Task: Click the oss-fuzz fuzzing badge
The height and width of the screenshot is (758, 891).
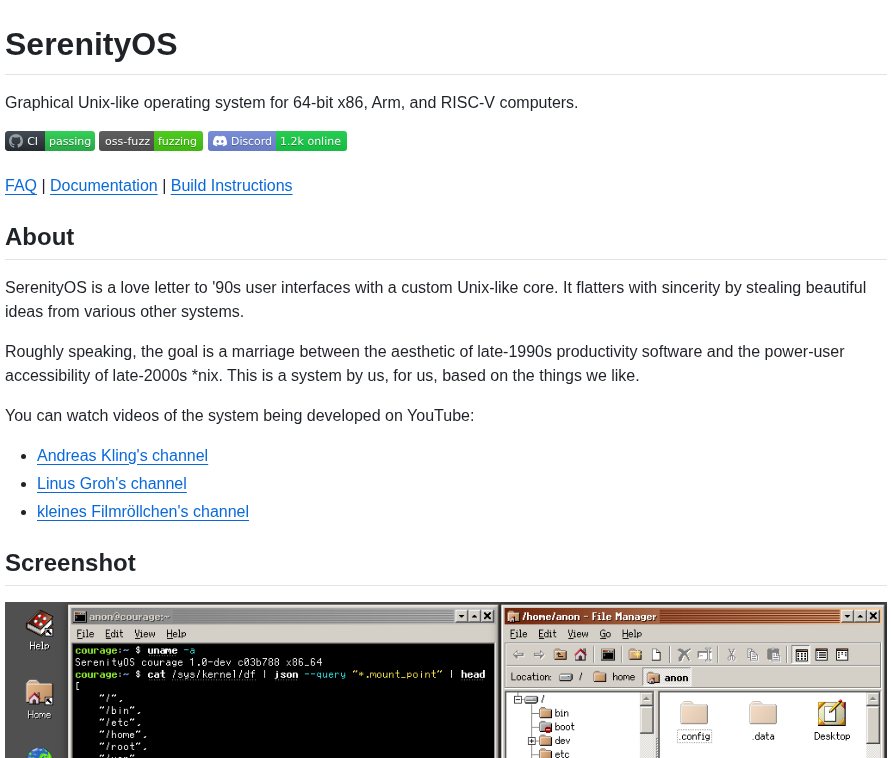Action: pyautogui.click(x=151, y=141)
